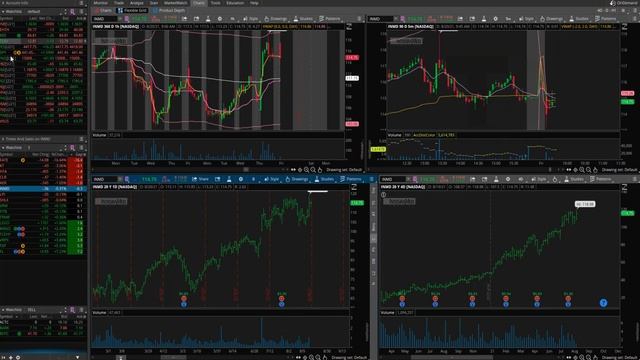
Task: Open Drawing set Default under the top-right chart
Action: coord(620,170)
